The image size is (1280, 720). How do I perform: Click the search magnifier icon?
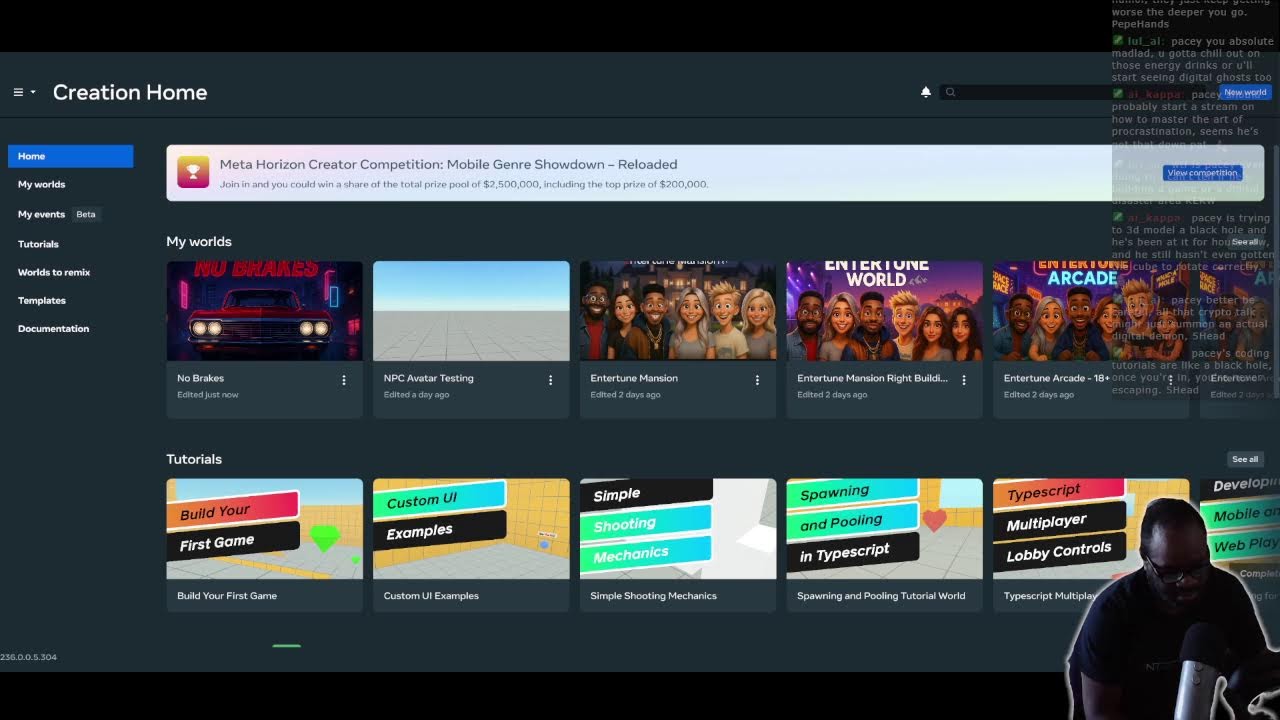950,92
